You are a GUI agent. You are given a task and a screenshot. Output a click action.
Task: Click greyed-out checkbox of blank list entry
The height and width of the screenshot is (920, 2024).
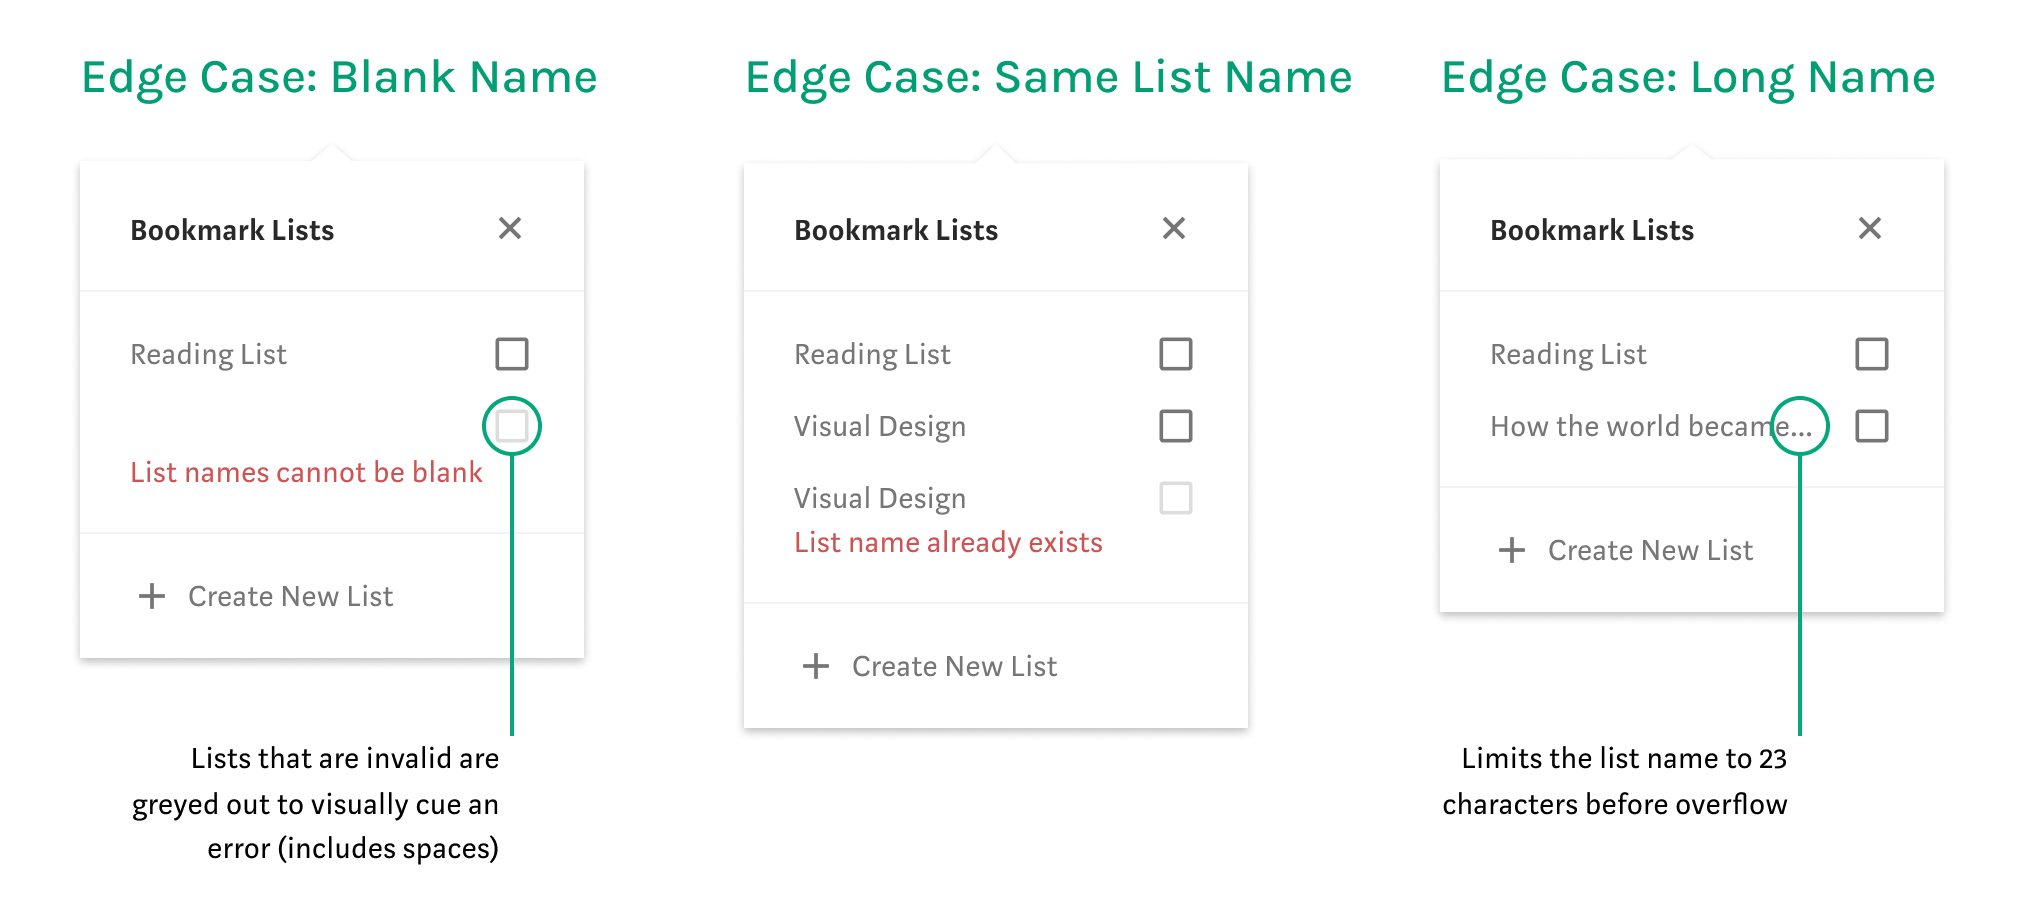pyautogui.click(x=512, y=426)
